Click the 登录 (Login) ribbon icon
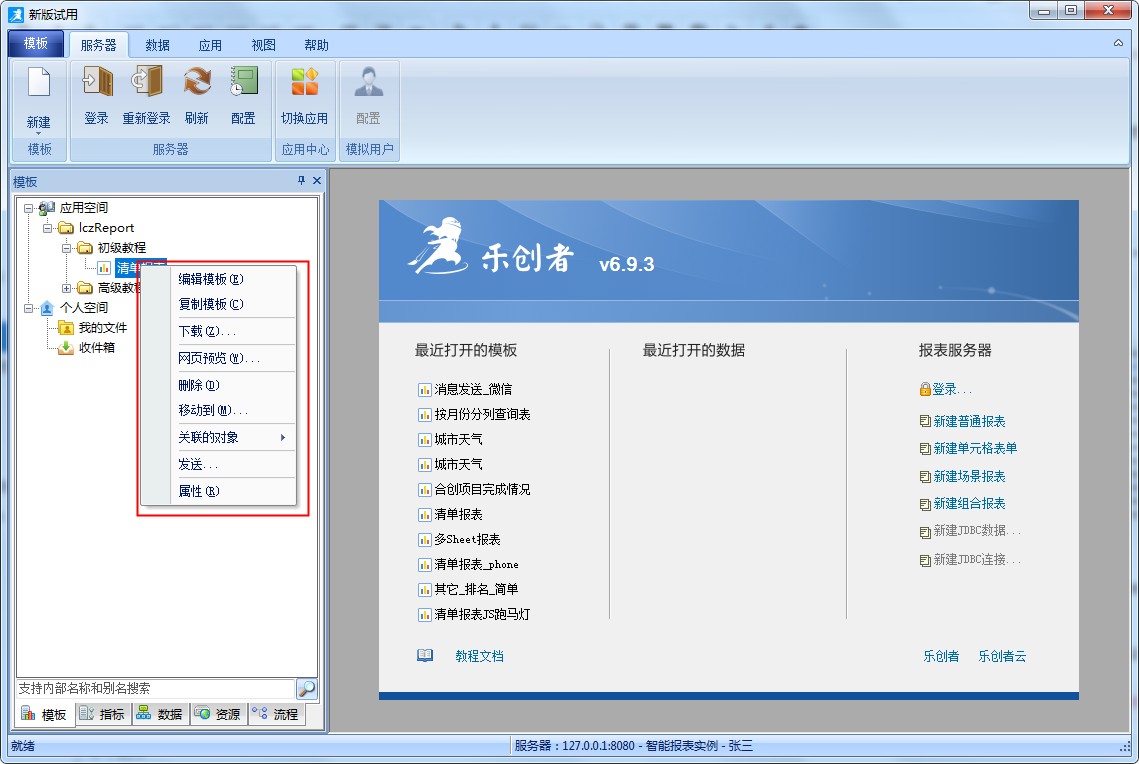Viewport: 1139px width, 764px height. [x=97, y=83]
